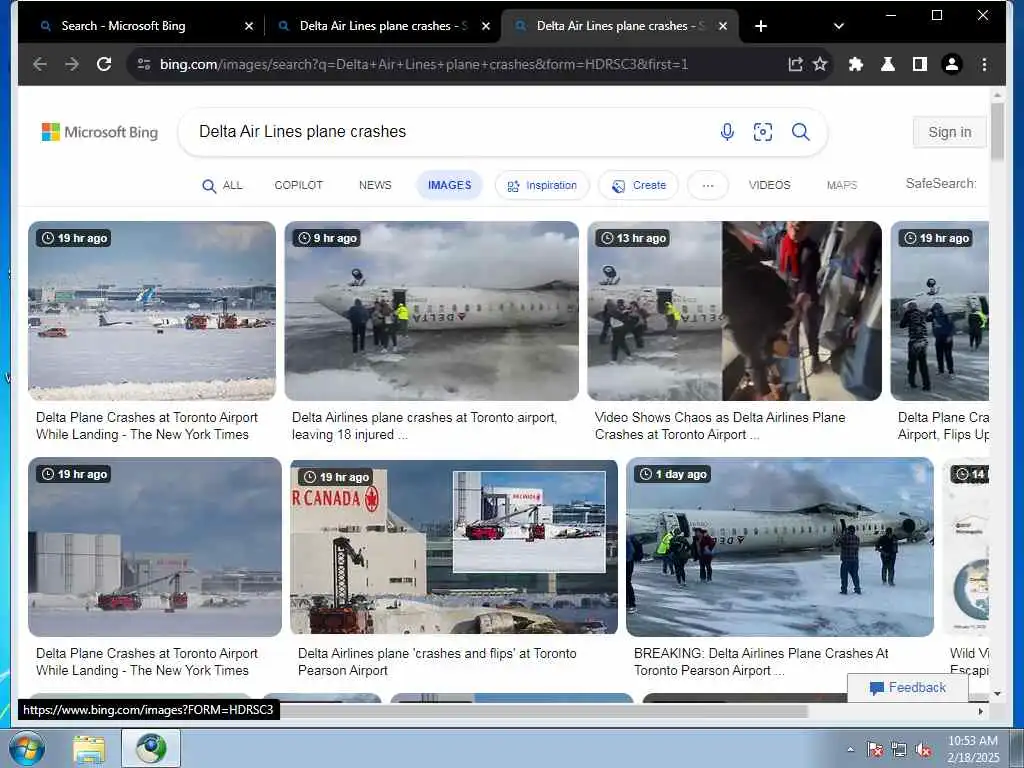This screenshot has height=768, width=1024.
Task: Click the Create button
Action: pyautogui.click(x=639, y=185)
